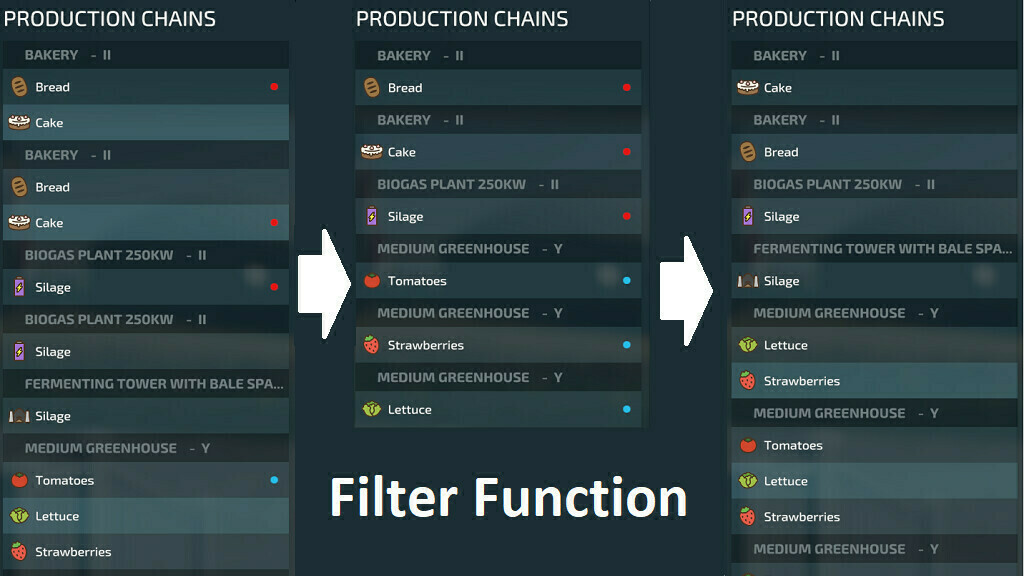Image resolution: width=1024 pixels, height=576 pixels.
Task: Collapse the Fermenting Tower header in the left panel
Action: (x=154, y=384)
